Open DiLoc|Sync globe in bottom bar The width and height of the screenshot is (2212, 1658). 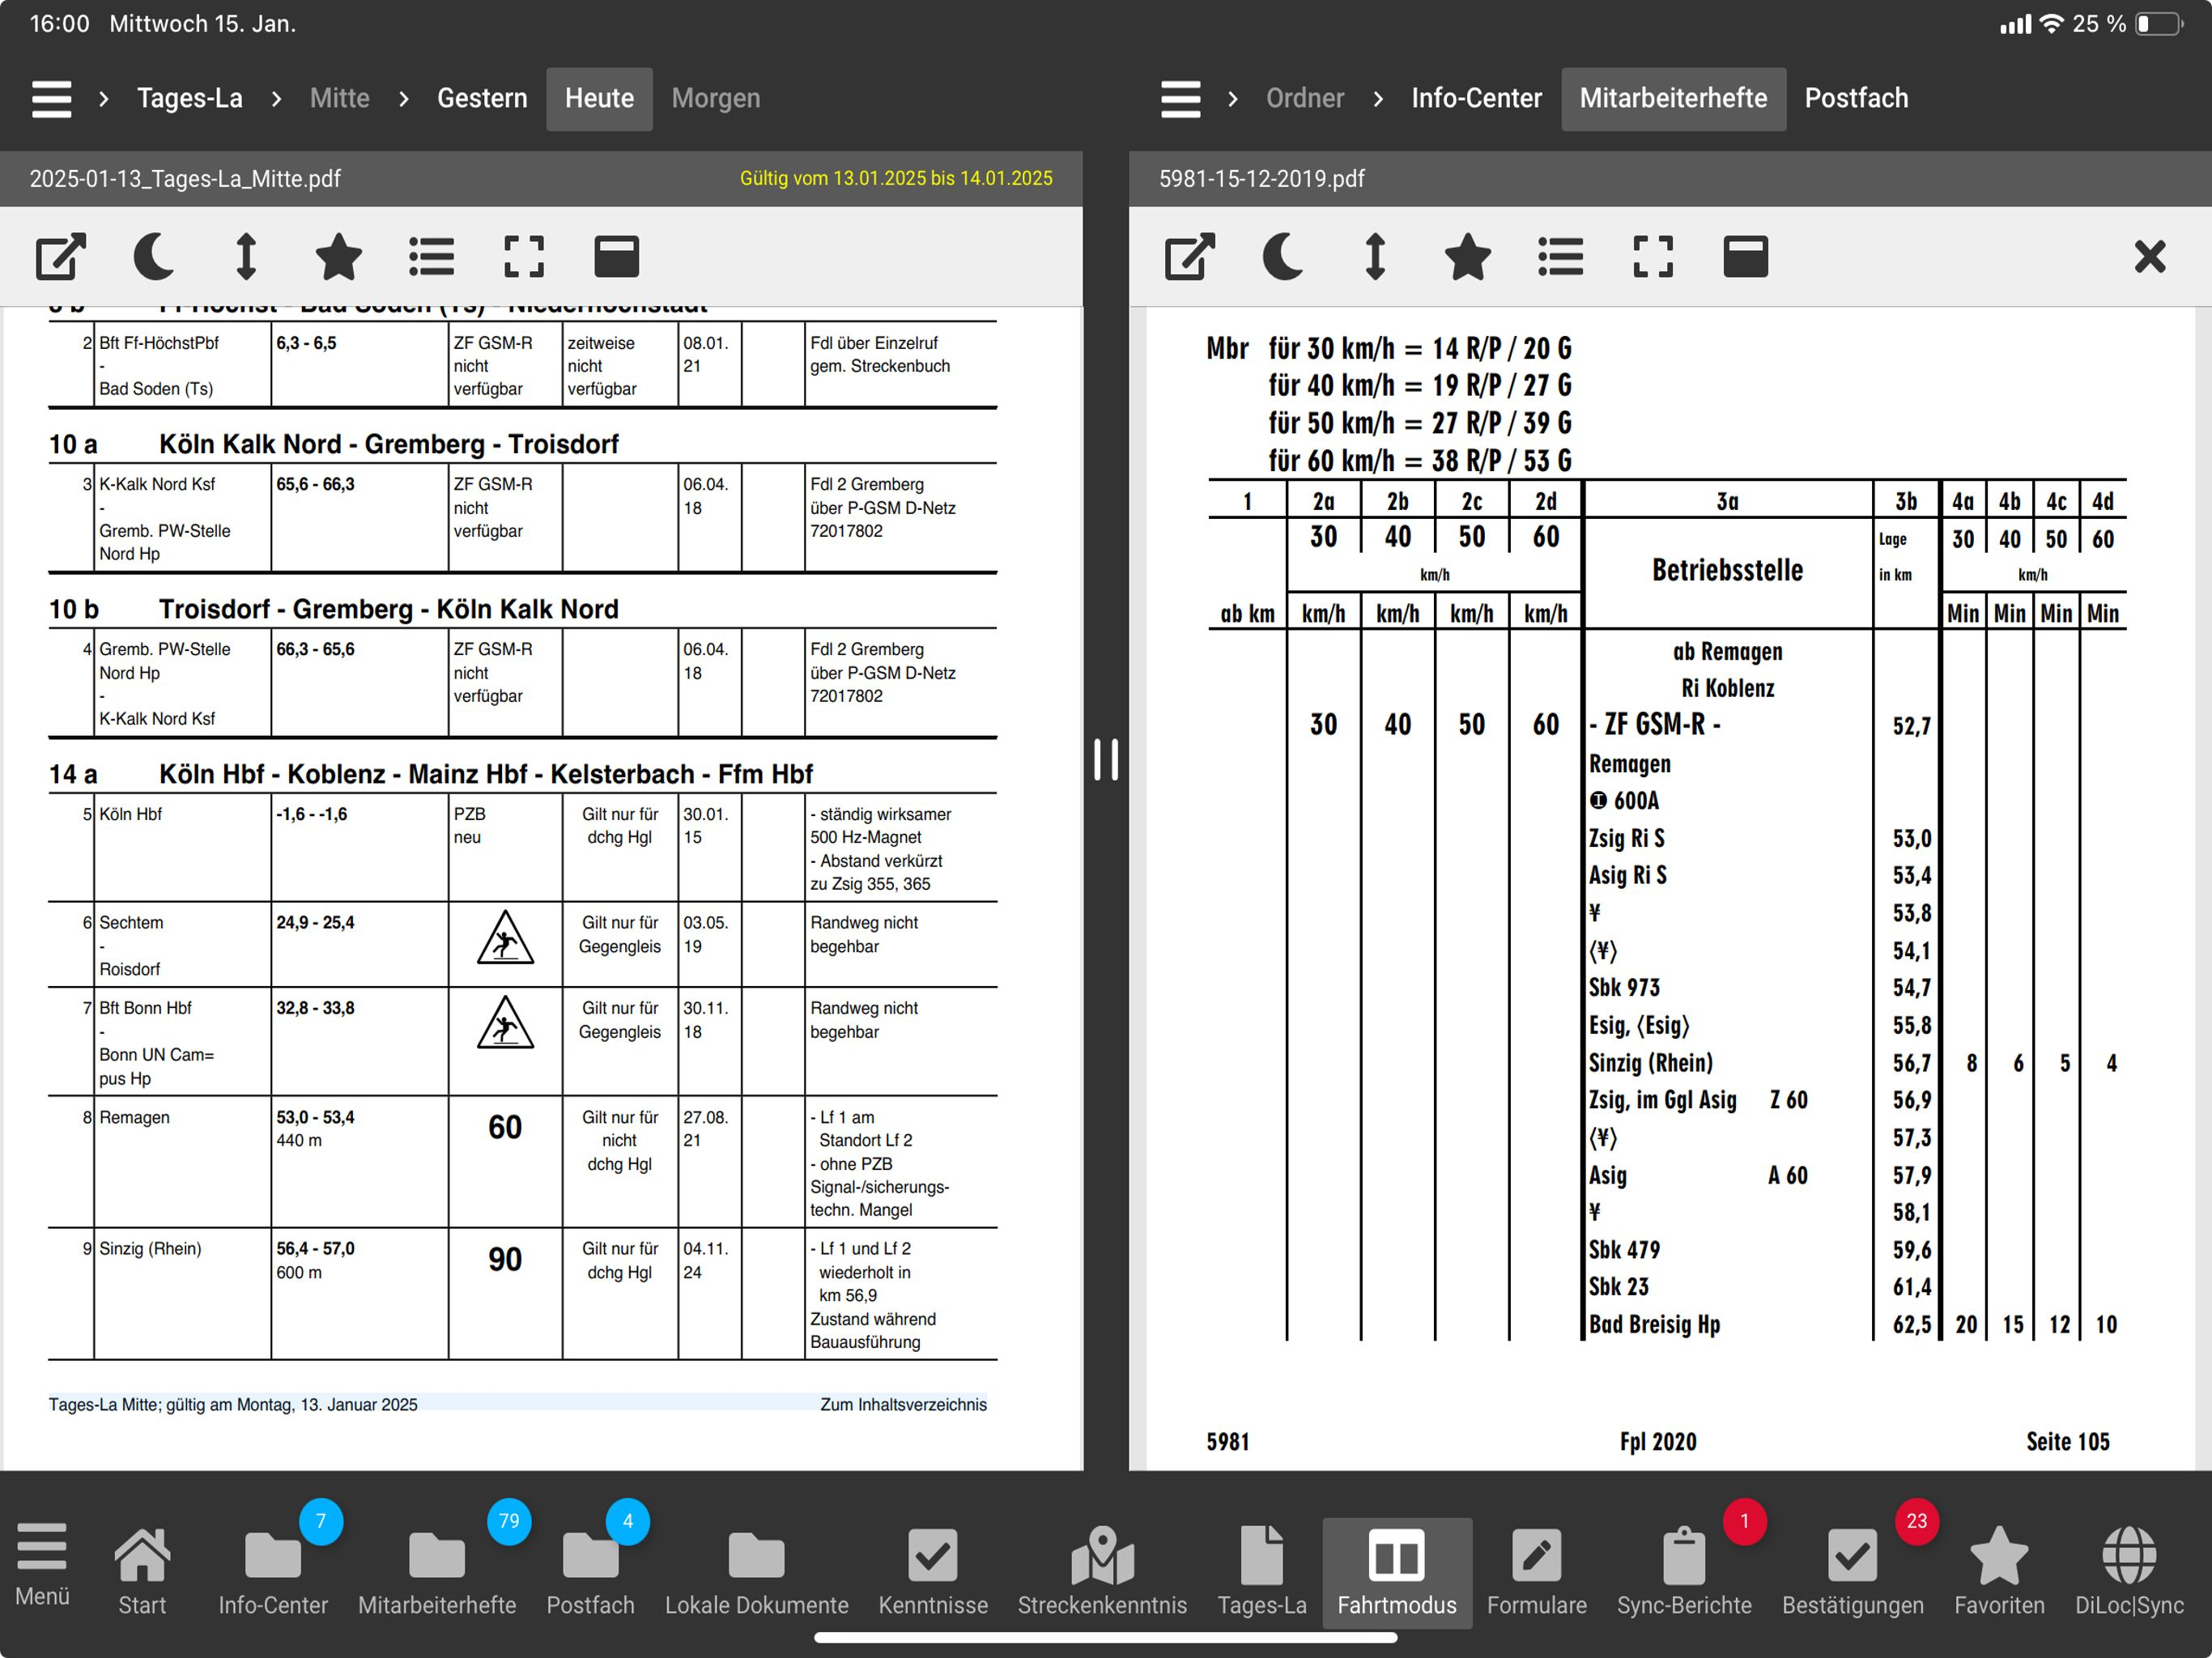click(2129, 1571)
